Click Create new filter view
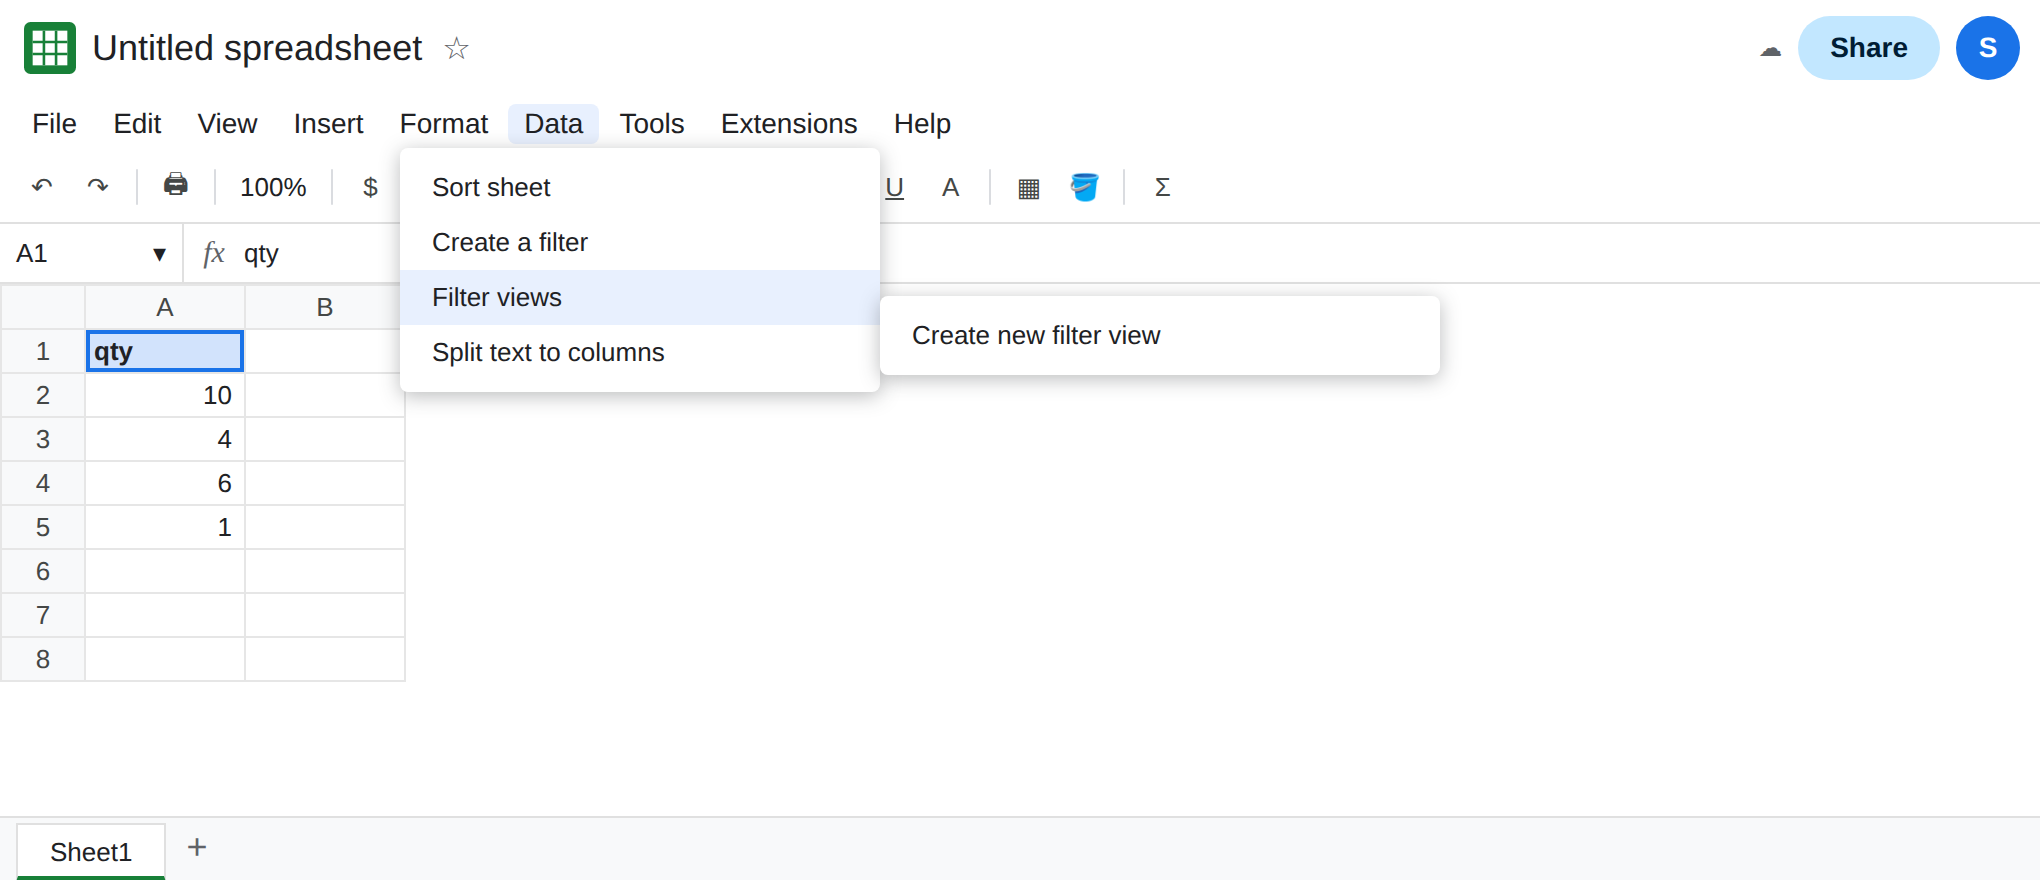2040x880 pixels. click(1160, 335)
